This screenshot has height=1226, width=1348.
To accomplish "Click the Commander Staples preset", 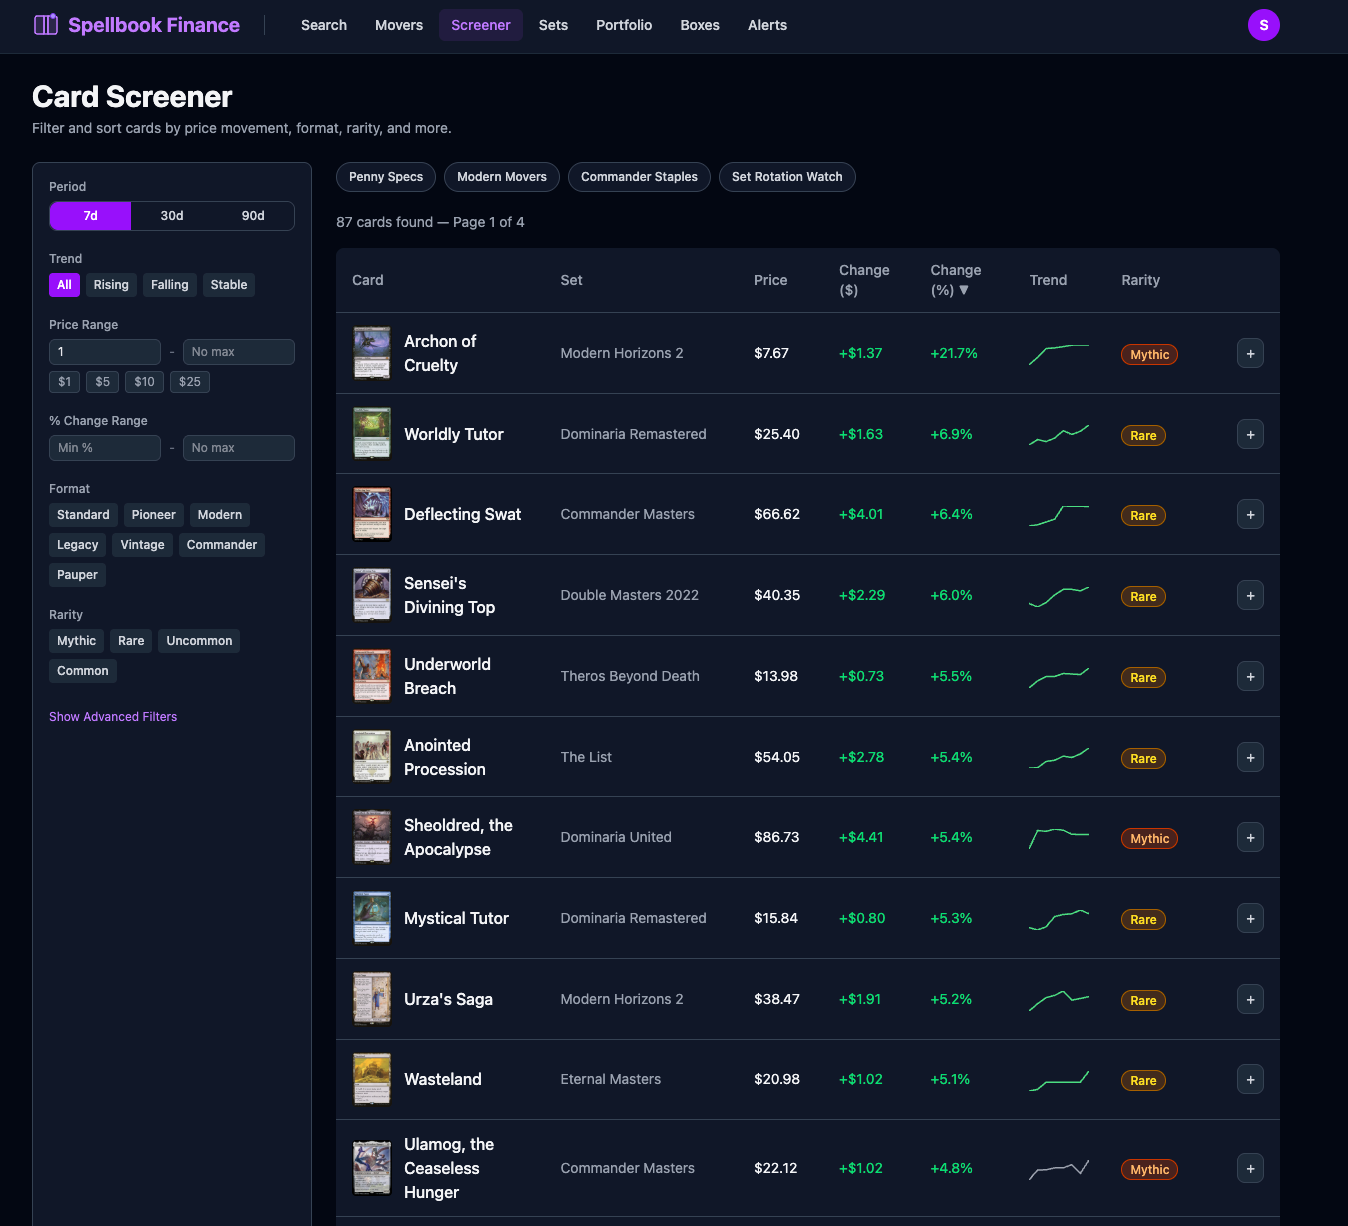I will 639,177.
